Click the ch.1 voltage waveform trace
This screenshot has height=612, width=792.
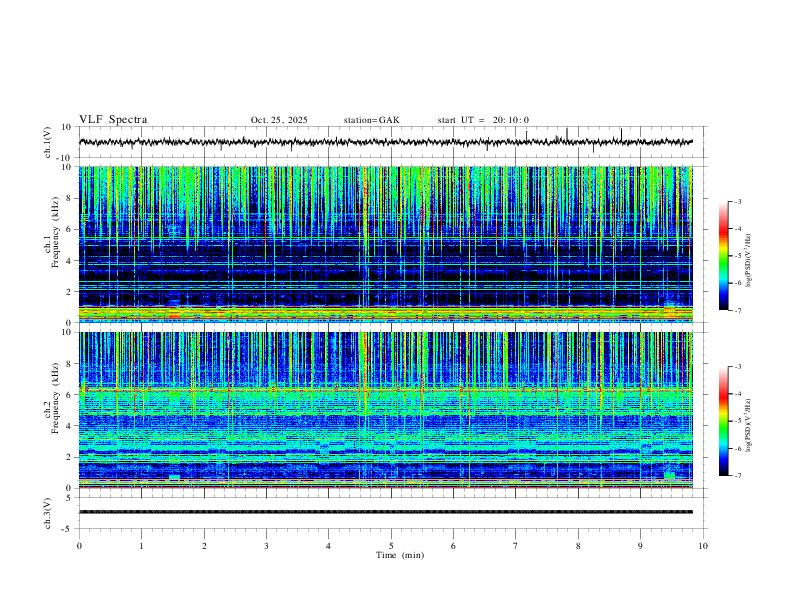[386, 142]
